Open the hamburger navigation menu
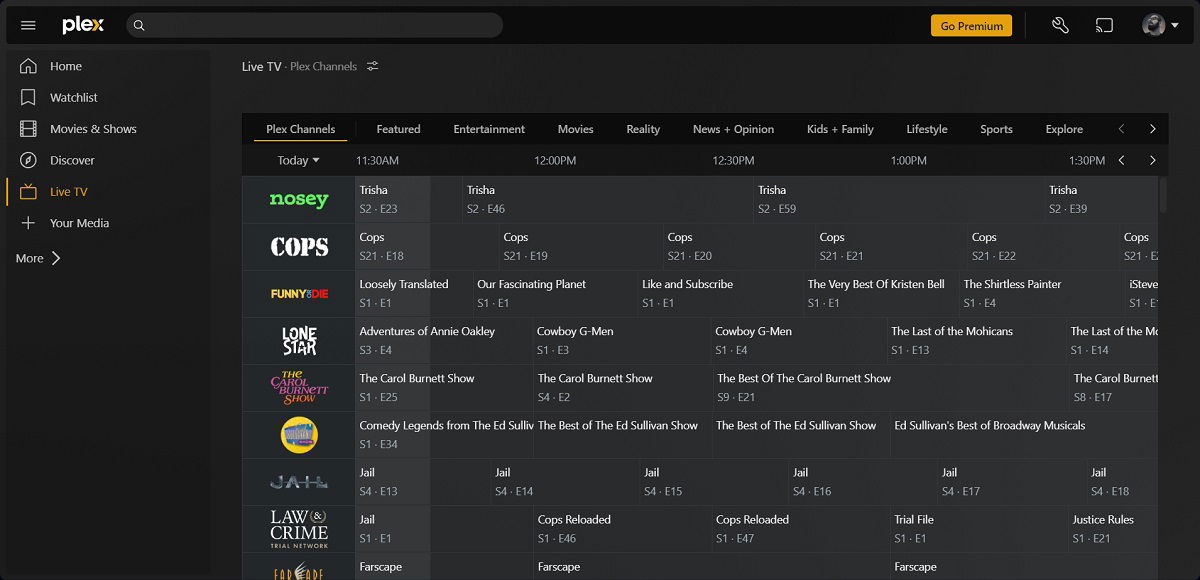The width and height of the screenshot is (1200, 580). 28,25
